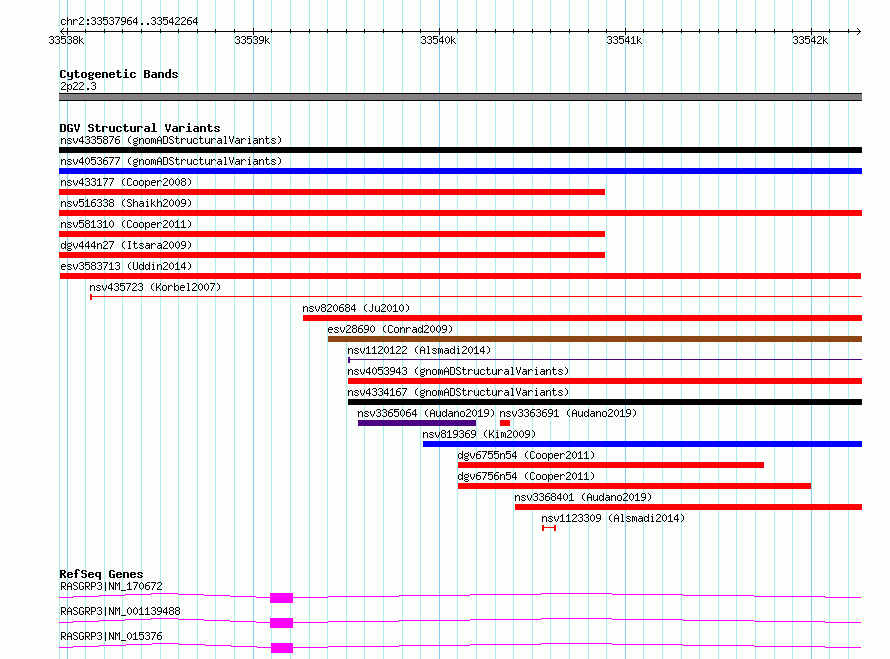This screenshot has height=659, width=890.
Task: Click the nsv433177 (Cooper2008) label
Action: tap(126, 182)
